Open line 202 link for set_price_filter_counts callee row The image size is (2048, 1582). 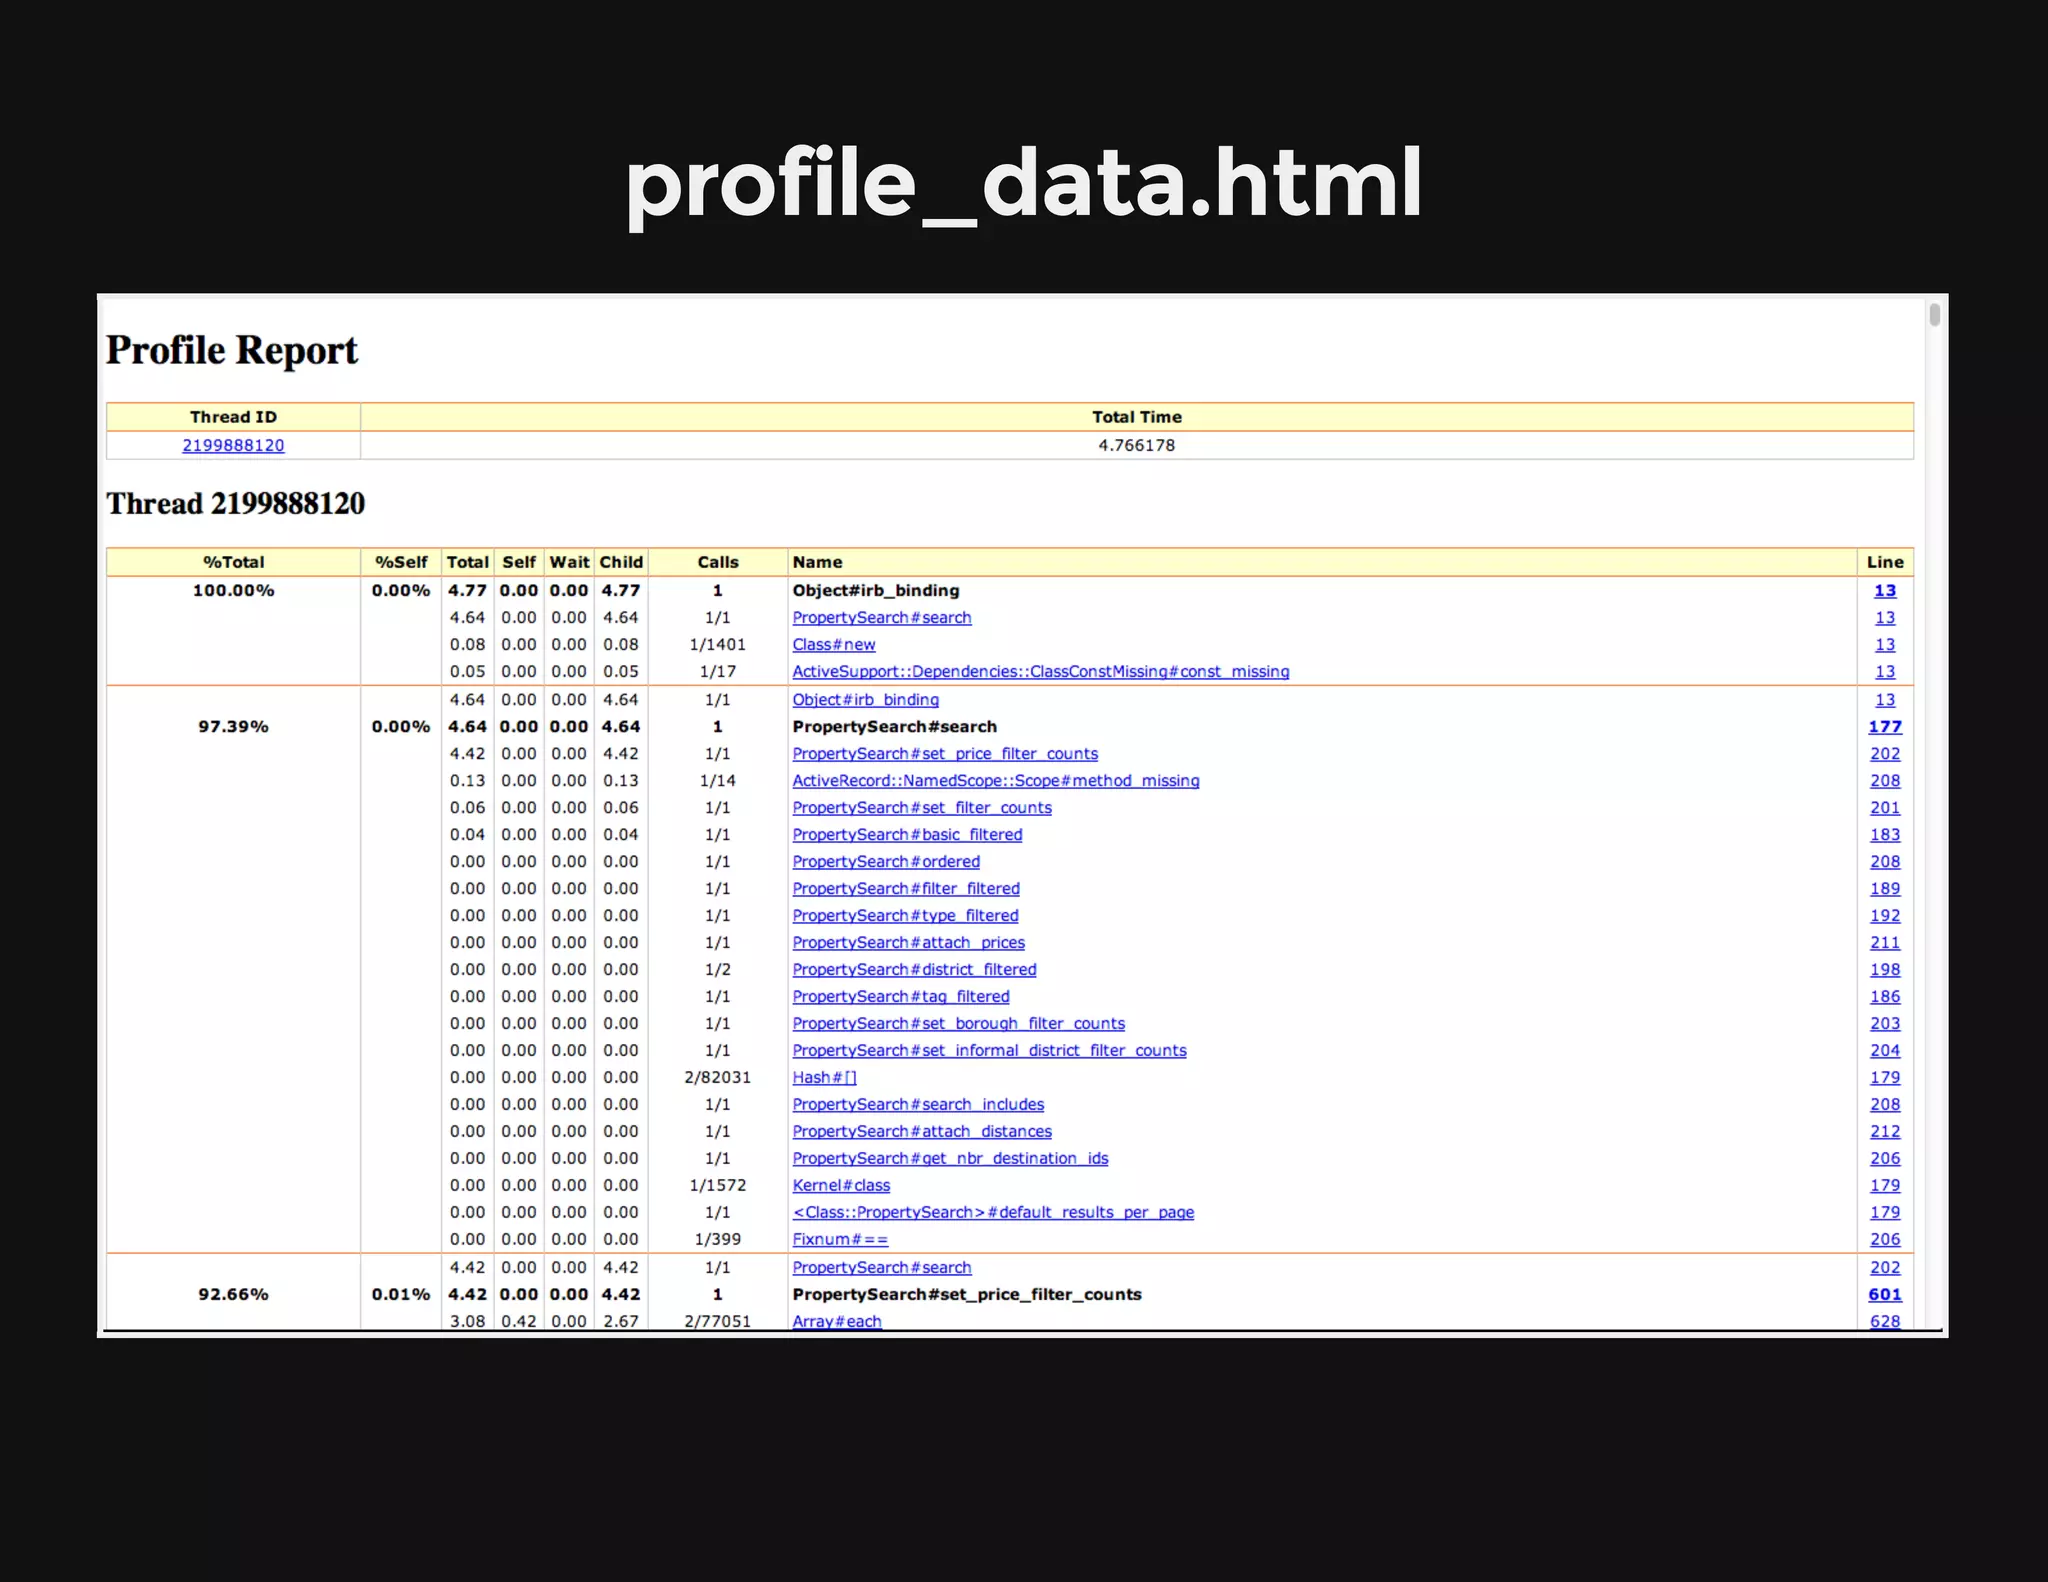click(x=1885, y=754)
